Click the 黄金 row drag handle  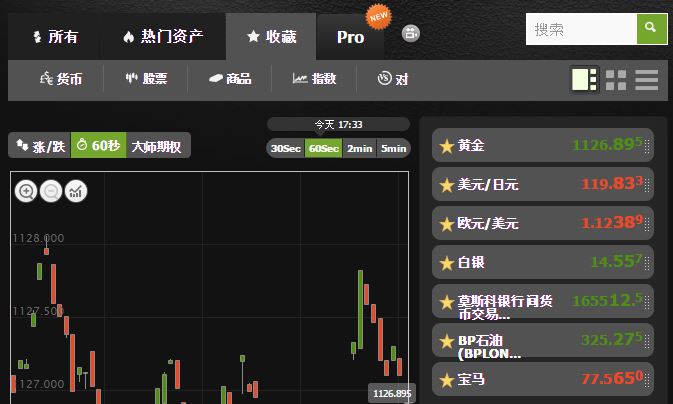(x=647, y=146)
